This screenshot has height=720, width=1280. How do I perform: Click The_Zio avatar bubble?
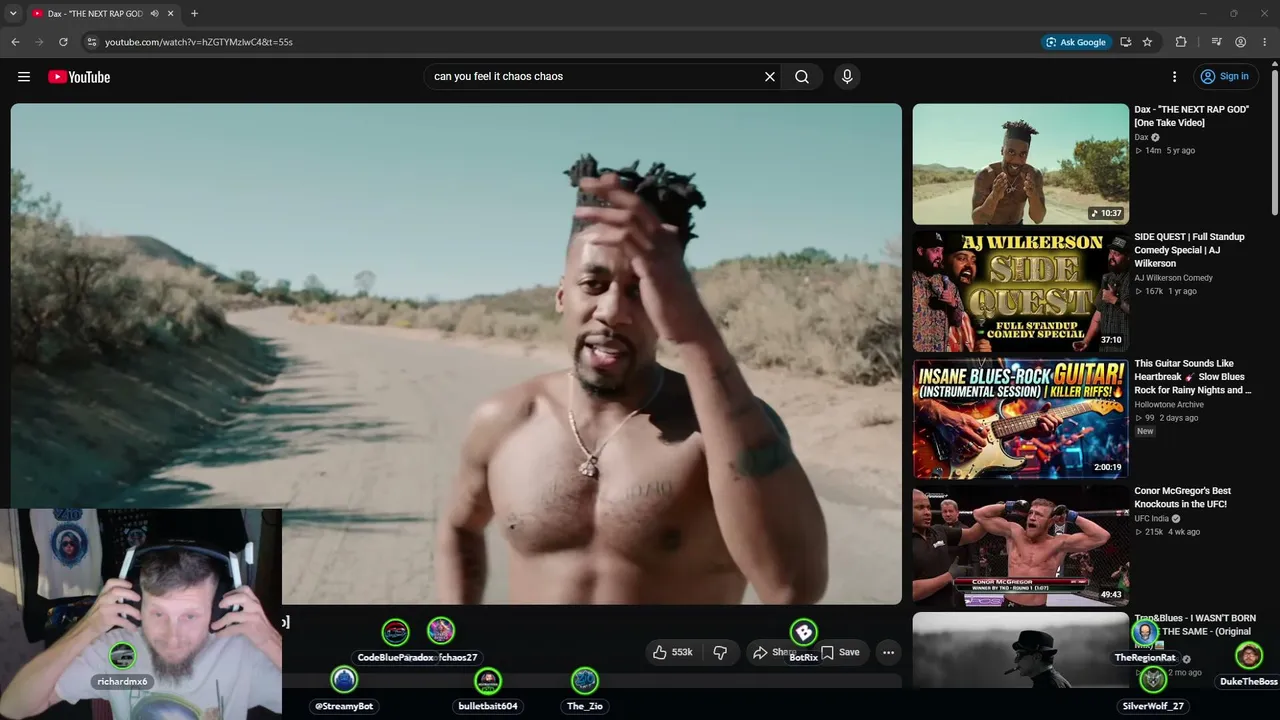(x=585, y=680)
